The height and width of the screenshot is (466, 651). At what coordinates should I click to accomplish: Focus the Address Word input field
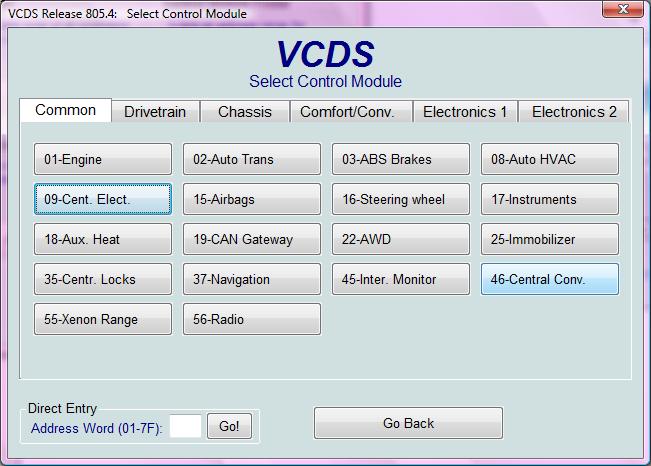tap(185, 426)
